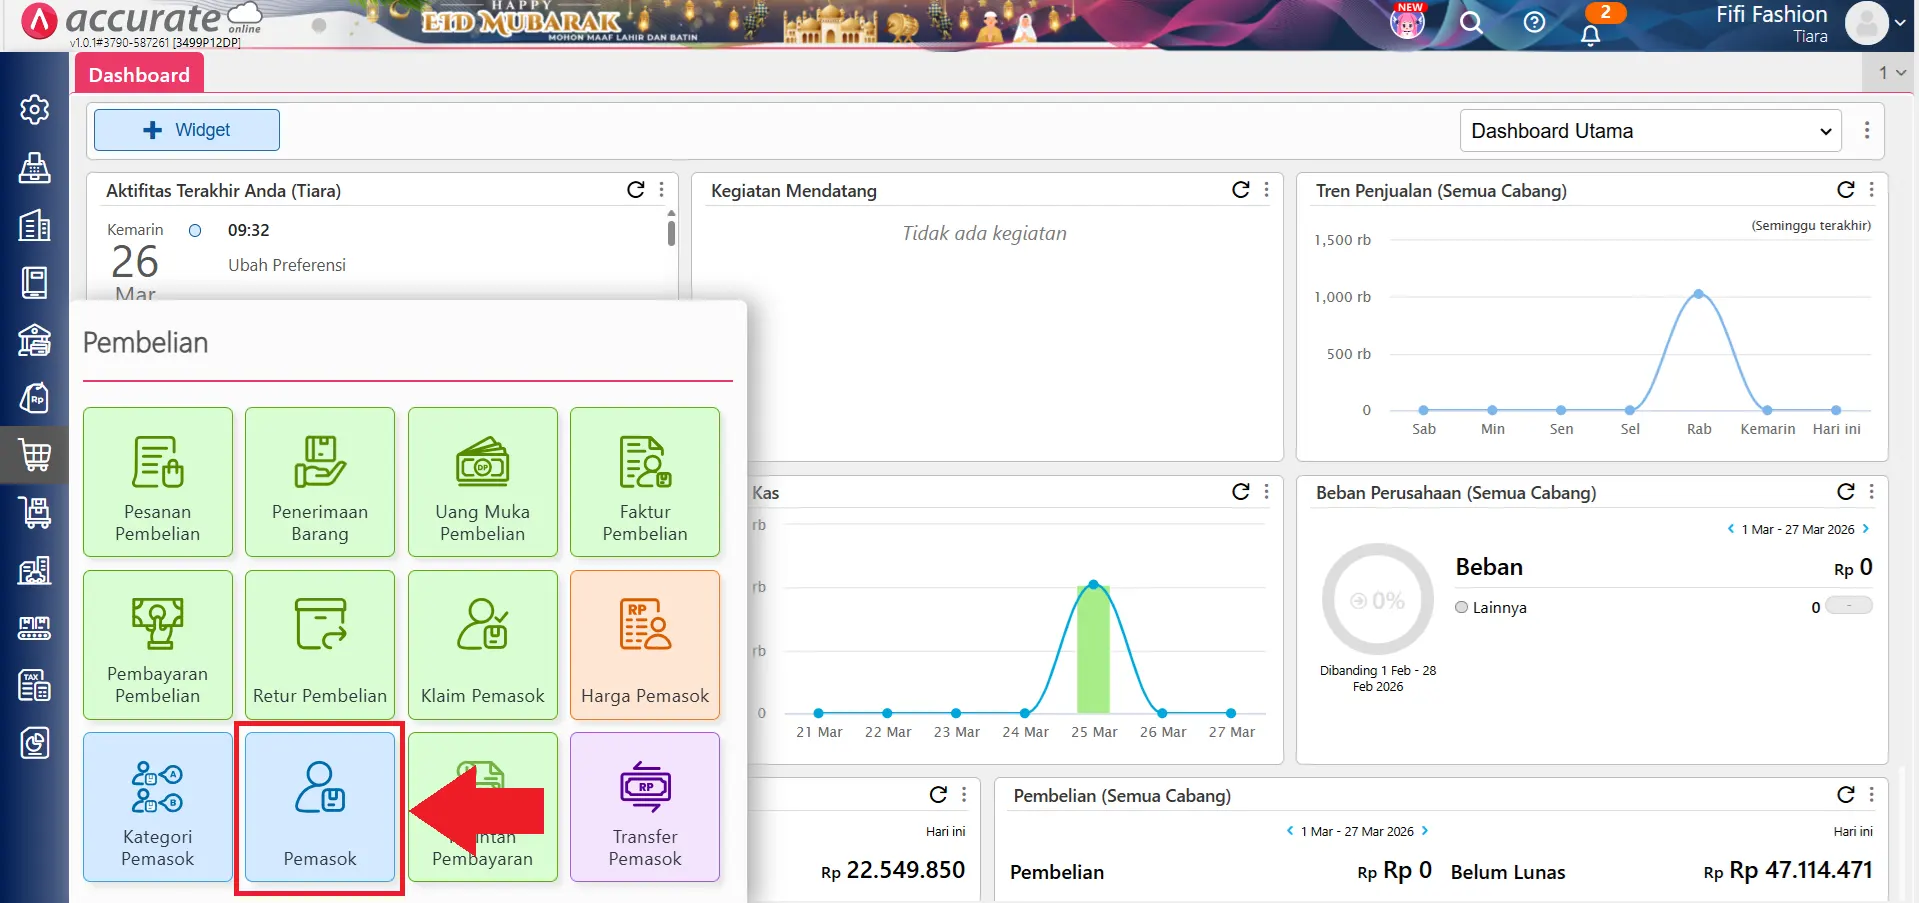Toggle the Lainnya legend item in Beban
Viewport: 1919px width, 903px height.
[1490, 607]
